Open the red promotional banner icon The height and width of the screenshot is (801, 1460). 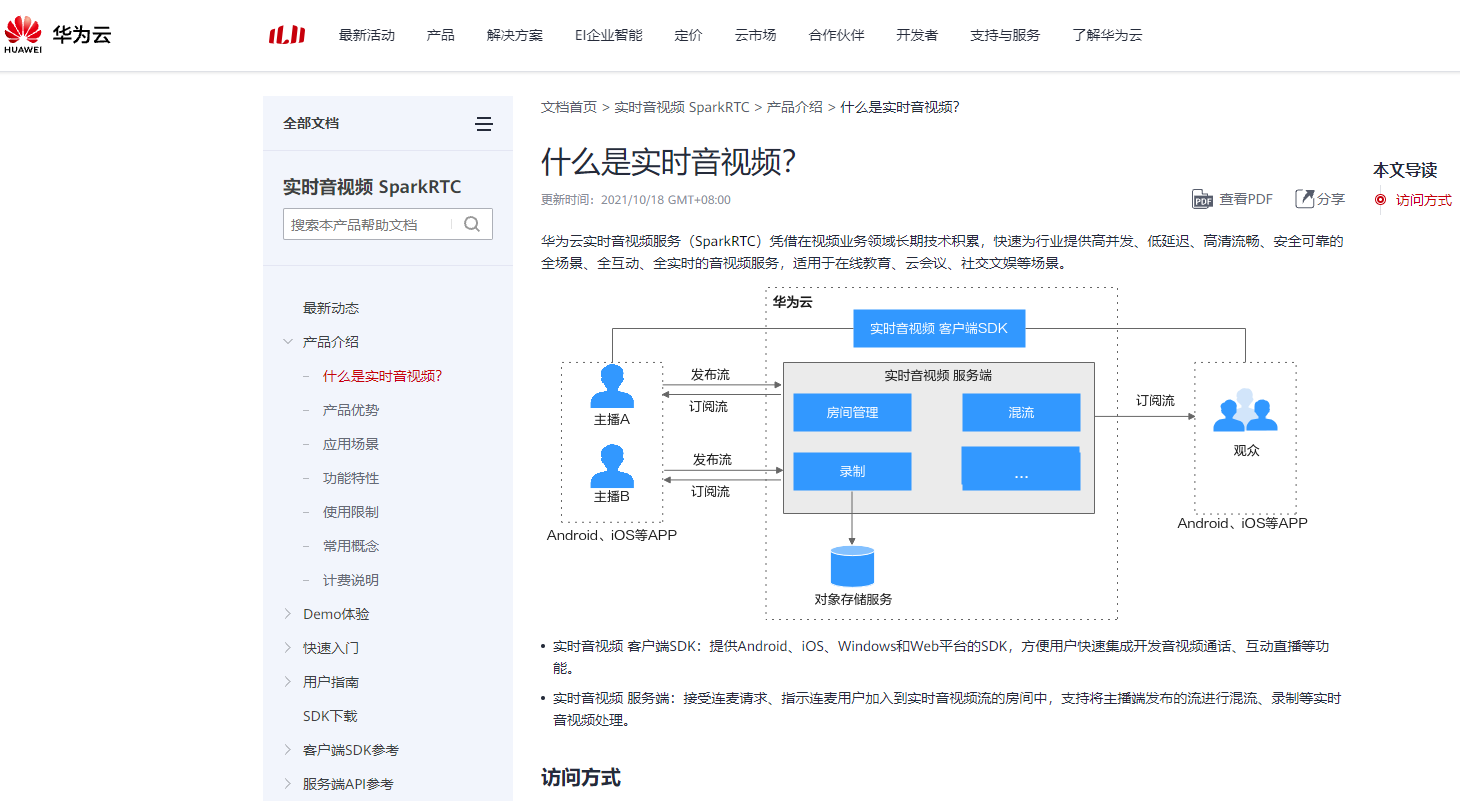pos(287,35)
